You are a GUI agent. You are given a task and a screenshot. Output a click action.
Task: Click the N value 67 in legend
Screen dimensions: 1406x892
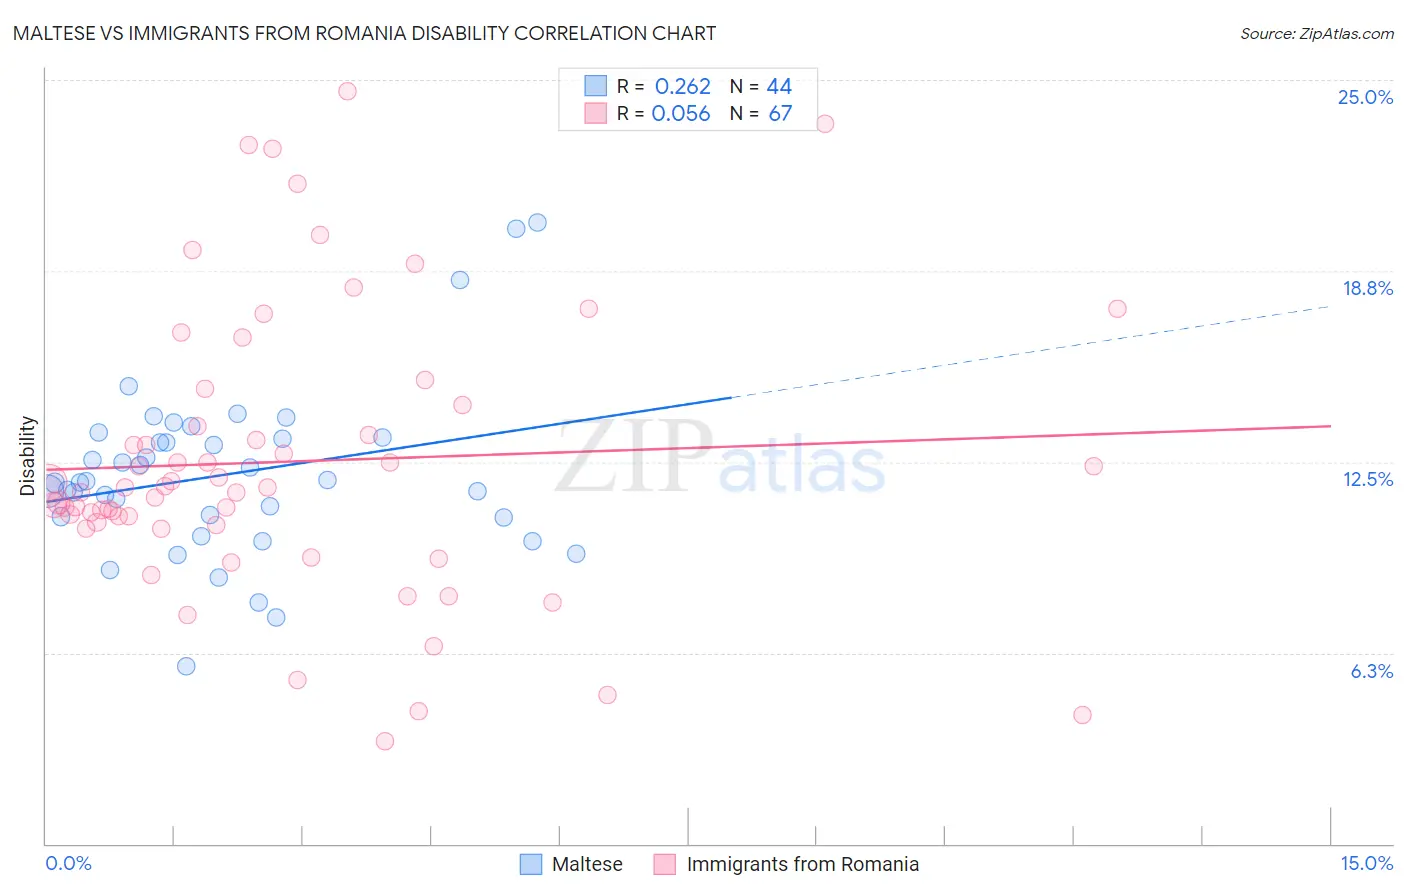pos(780,114)
